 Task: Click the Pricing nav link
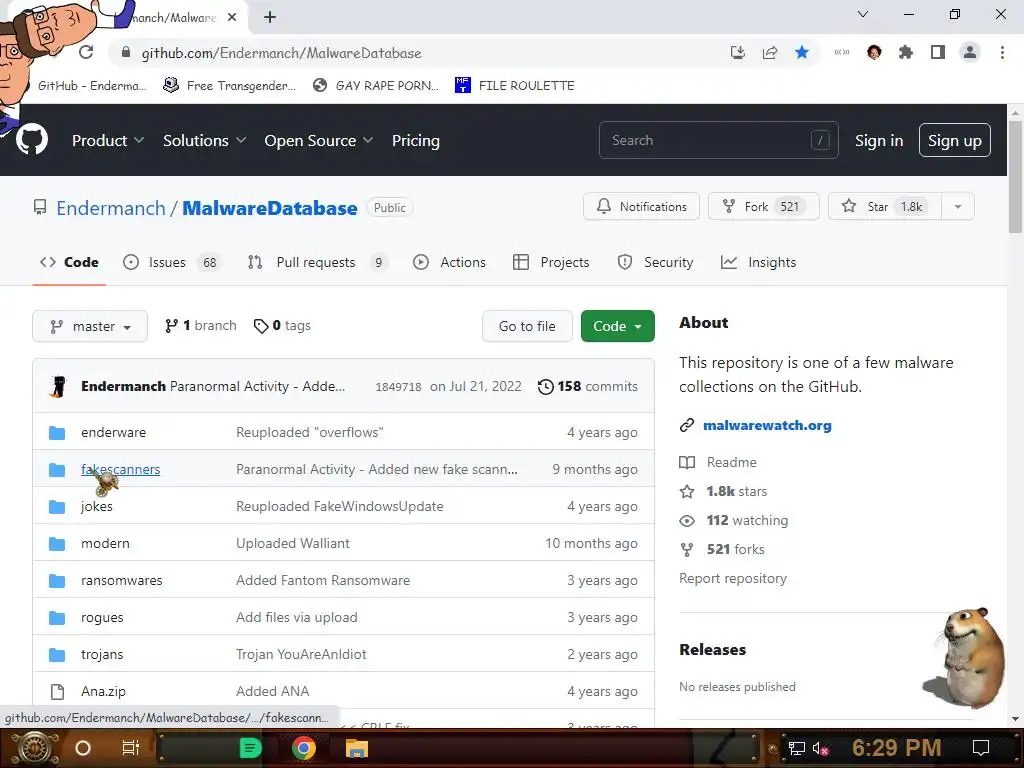coord(416,140)
